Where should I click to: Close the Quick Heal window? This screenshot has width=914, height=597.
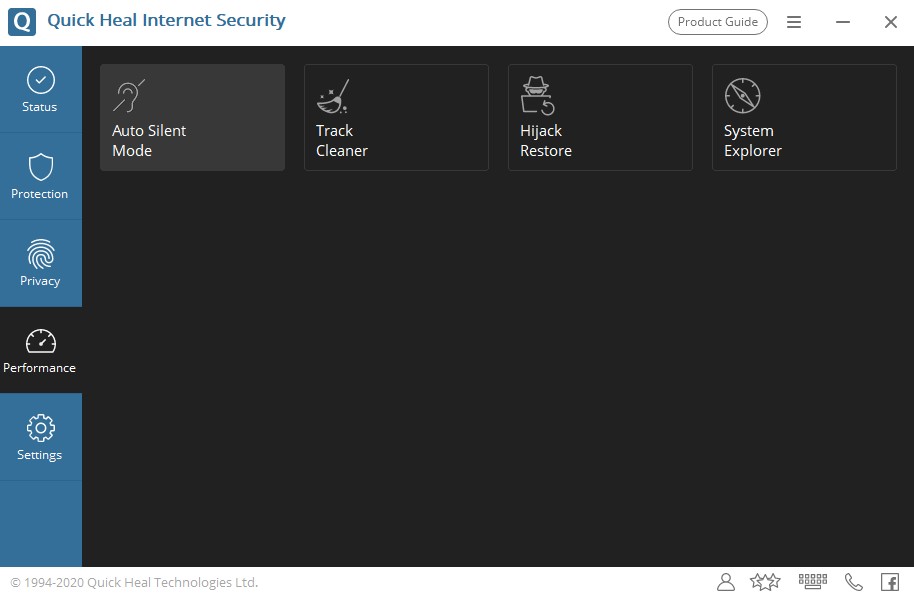pos(890,22)
